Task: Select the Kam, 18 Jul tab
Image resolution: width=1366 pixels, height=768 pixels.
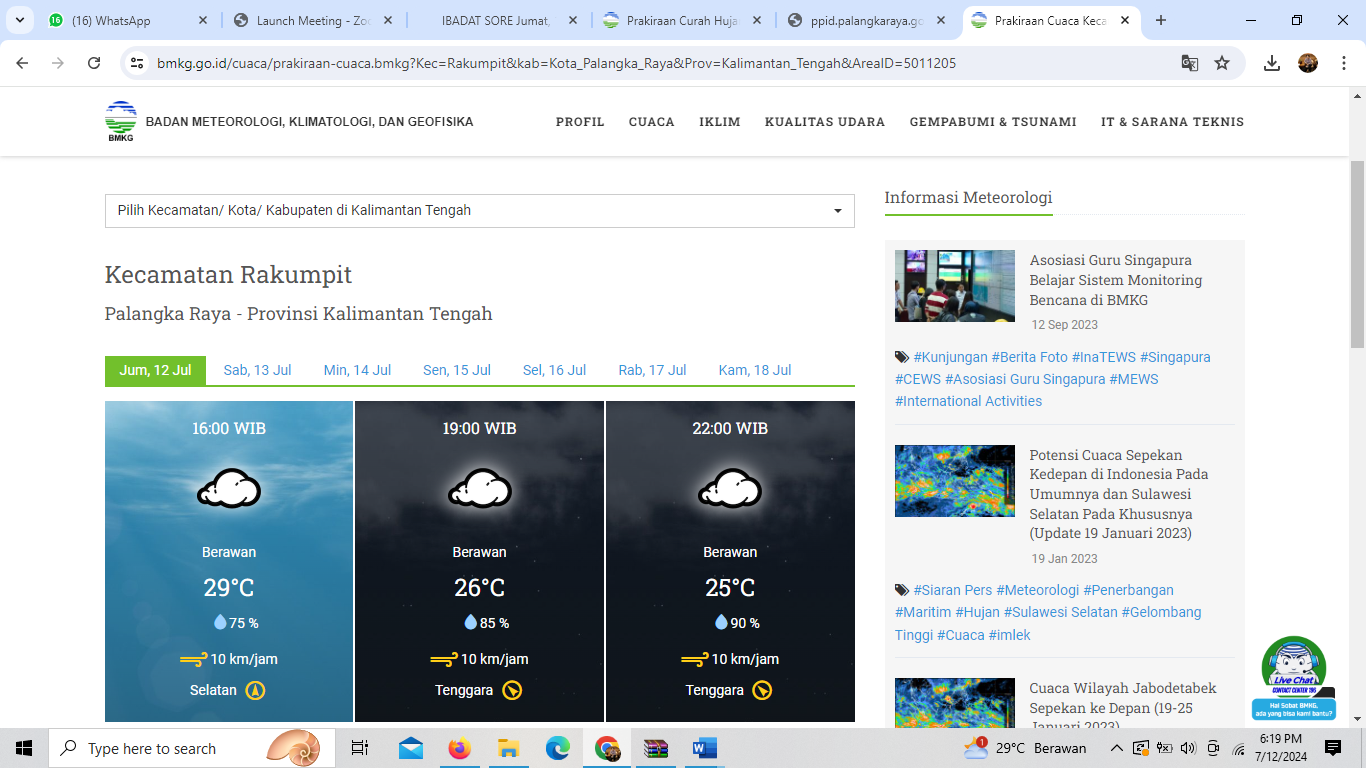Action: (755, 370)
